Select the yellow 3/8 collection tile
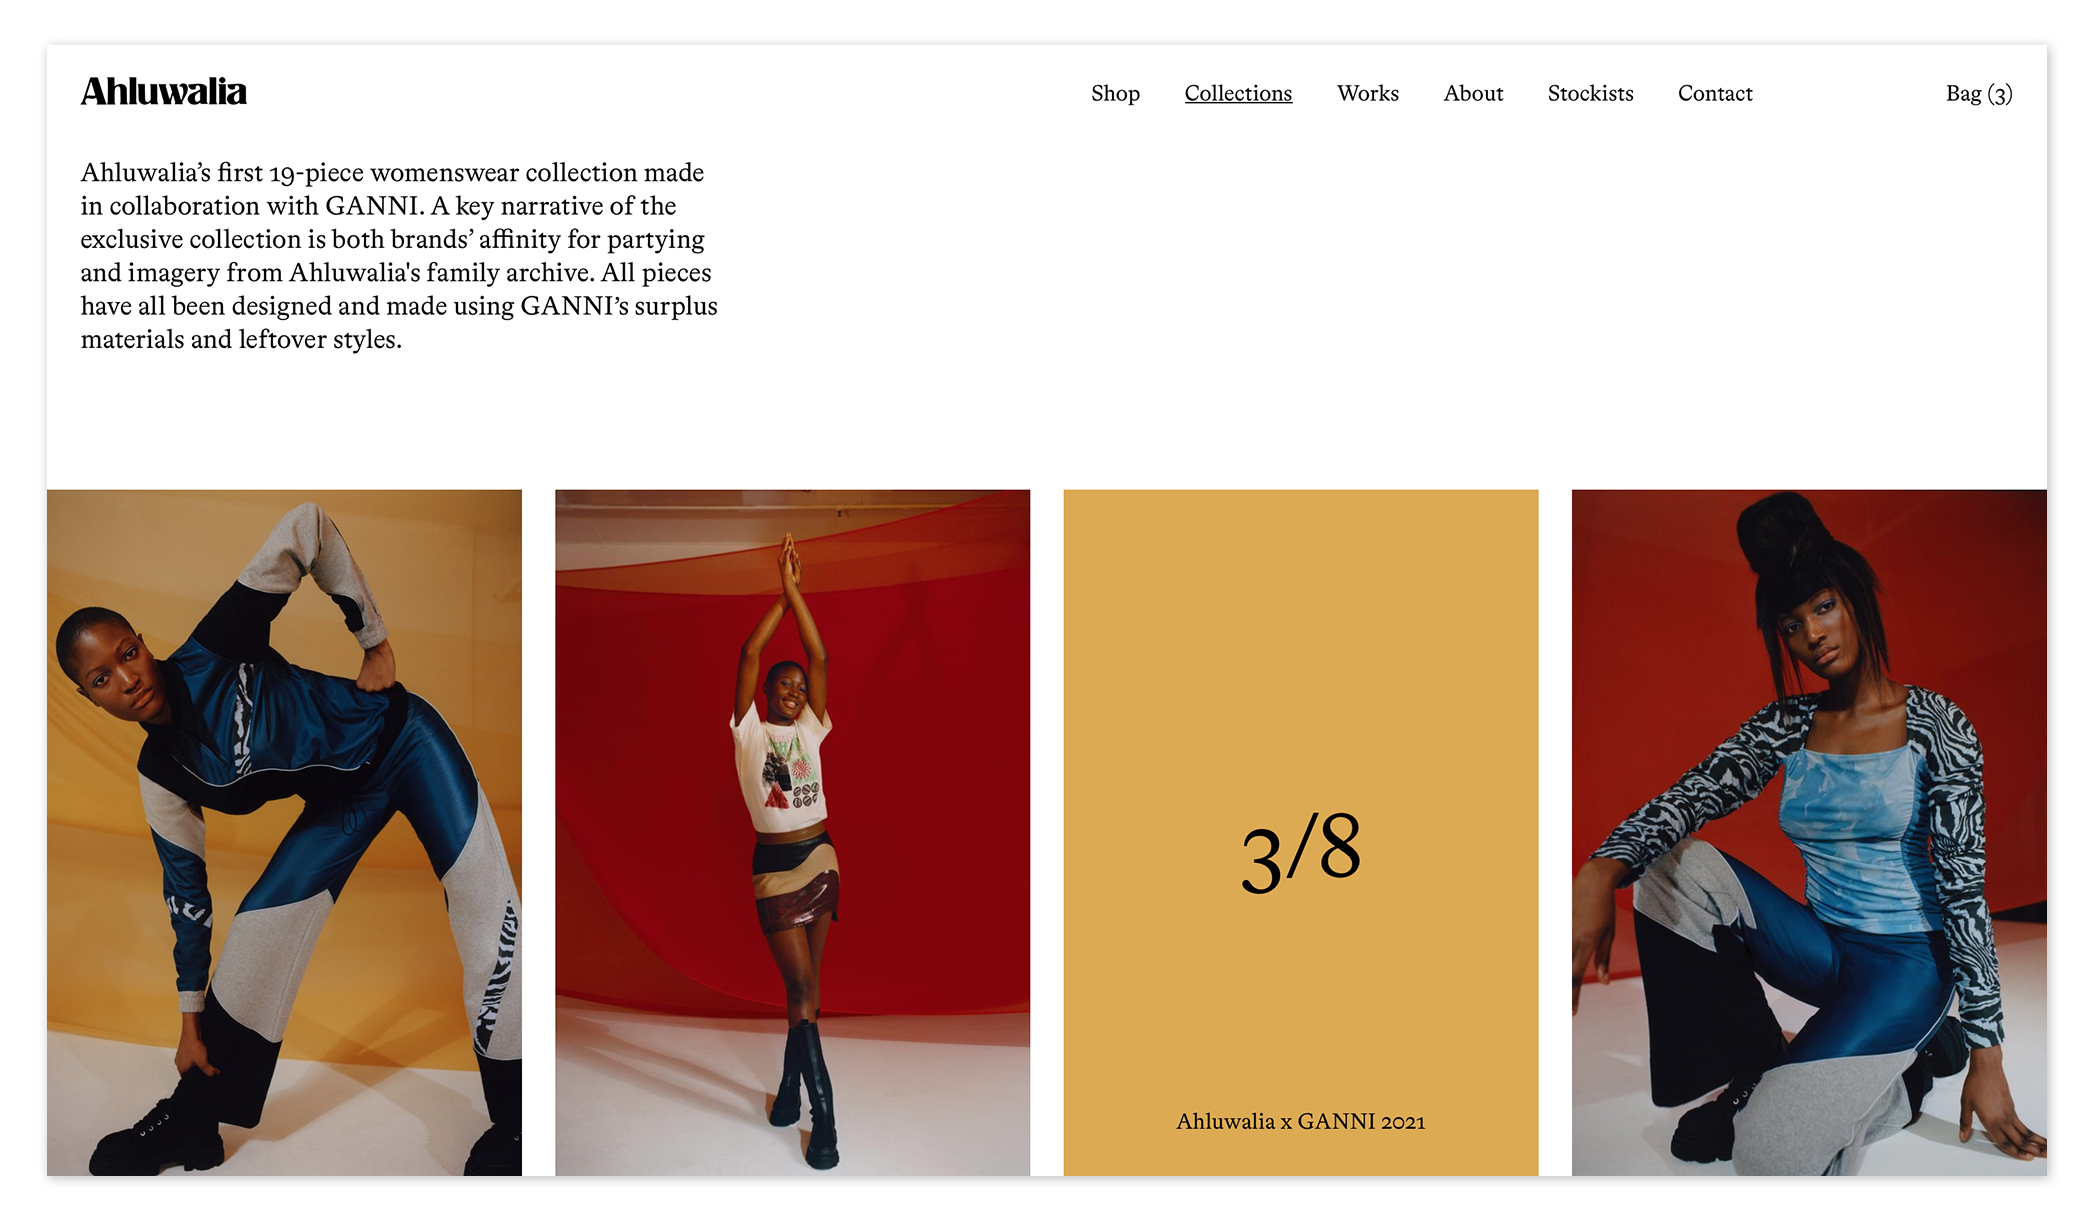Viewport: 2094px width, 1221px height. tap(1300, 832)
